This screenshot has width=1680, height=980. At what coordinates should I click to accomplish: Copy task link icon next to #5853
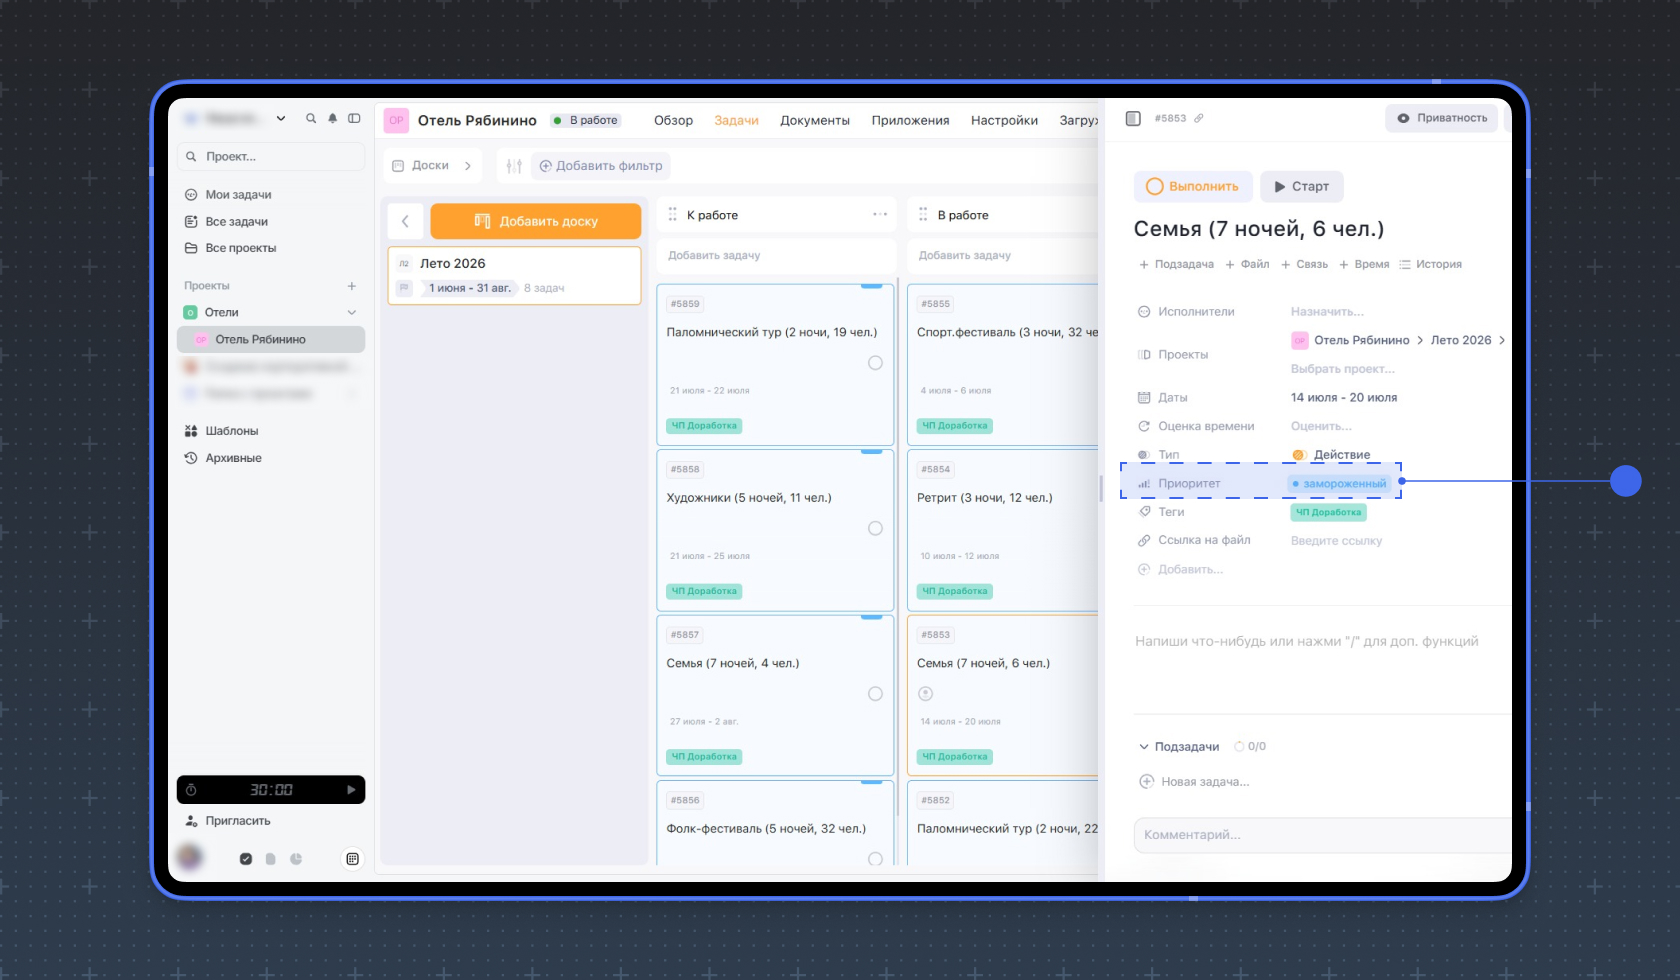(1199, 118)
